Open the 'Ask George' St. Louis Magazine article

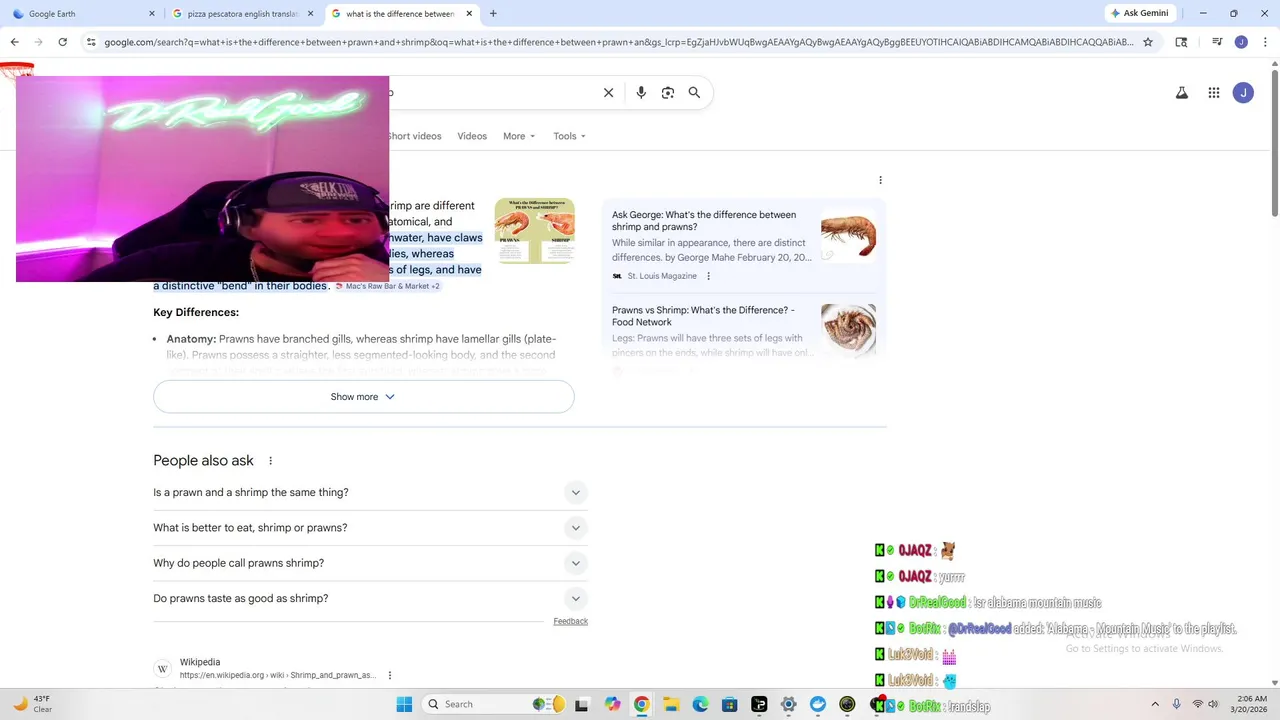point(704,221)
